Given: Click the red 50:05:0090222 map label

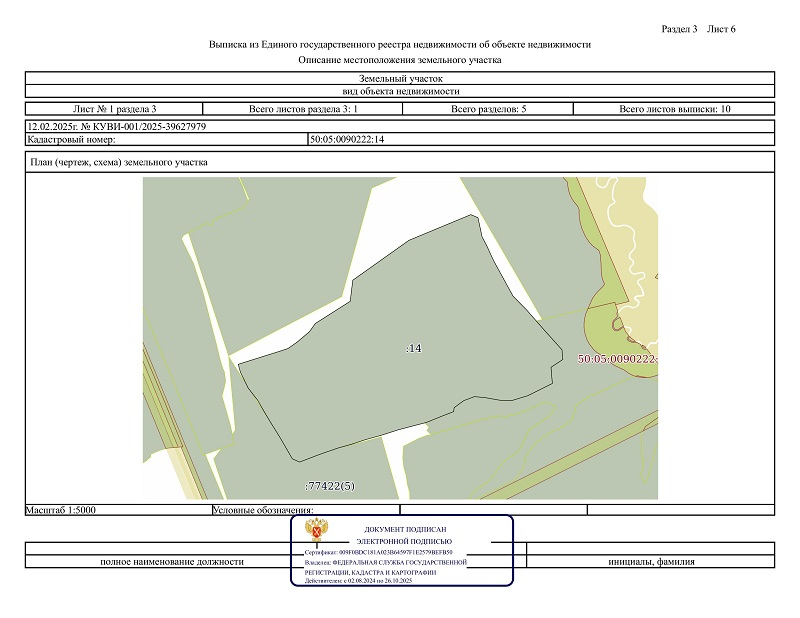Looking at the screenshot, I should click(616, 358).
